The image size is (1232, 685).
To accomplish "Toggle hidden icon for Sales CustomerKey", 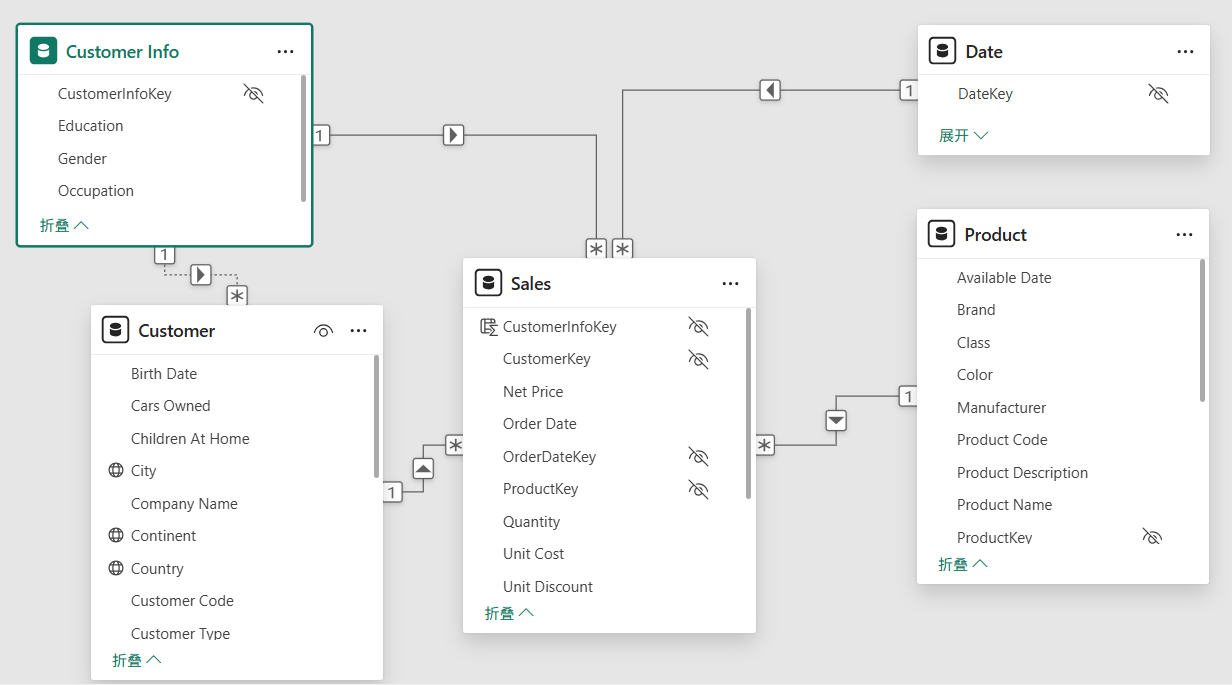I will click(x=698, y=359).
